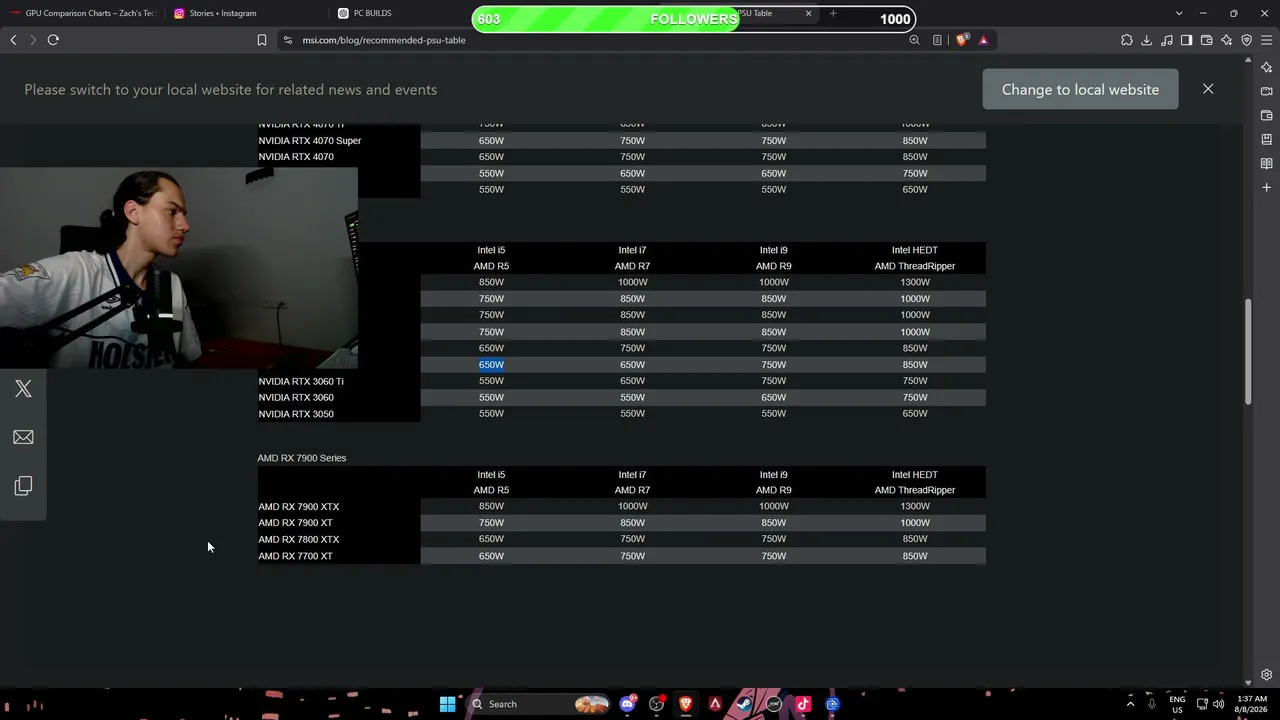Open the media control music-note icon
Viewport: 1280px width, 720px height.
[1167, 40]
